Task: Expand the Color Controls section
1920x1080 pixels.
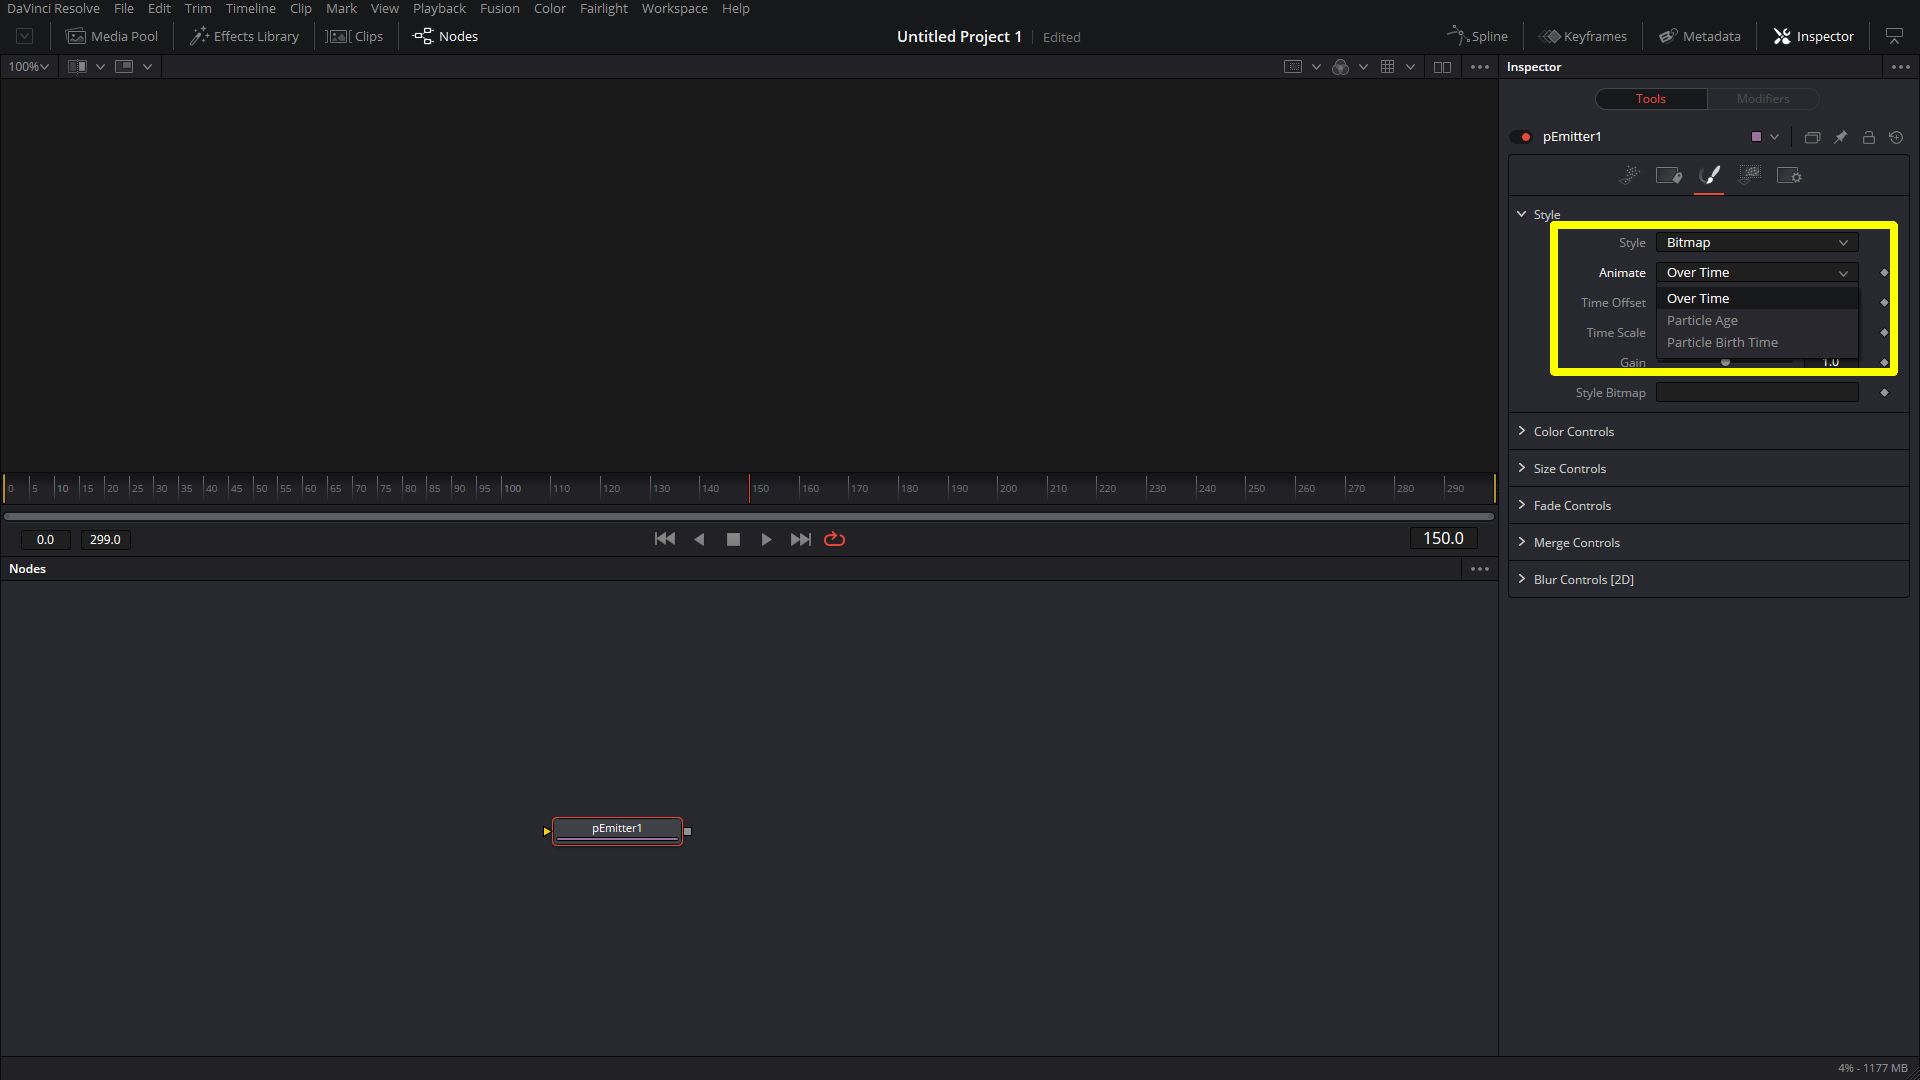Action: (1709, 432)
